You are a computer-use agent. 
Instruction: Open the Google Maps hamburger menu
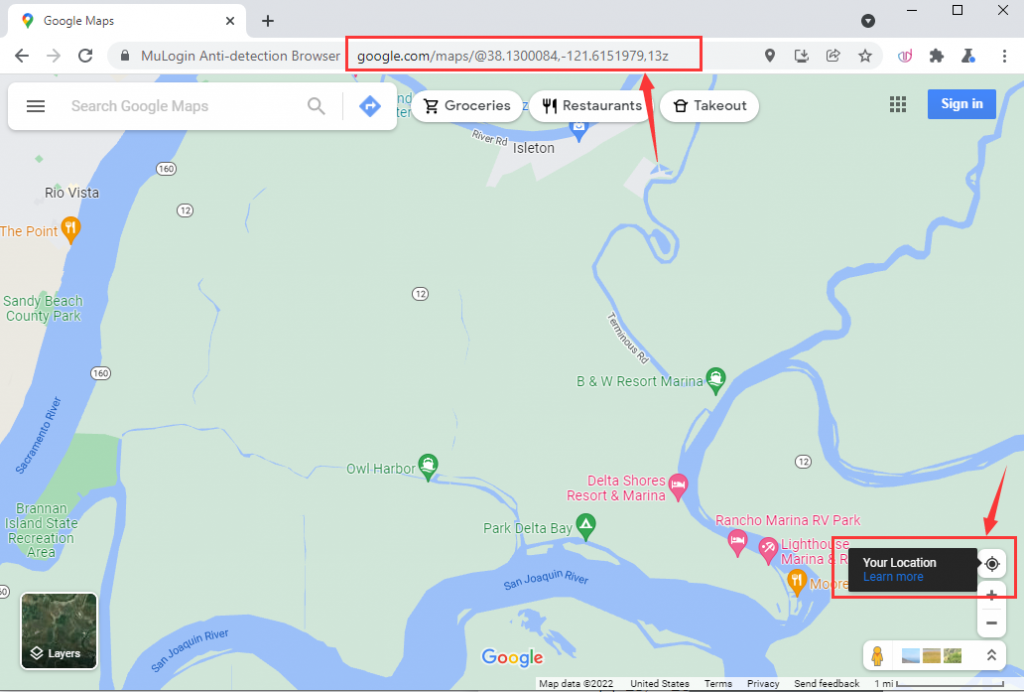click(36, 106)
